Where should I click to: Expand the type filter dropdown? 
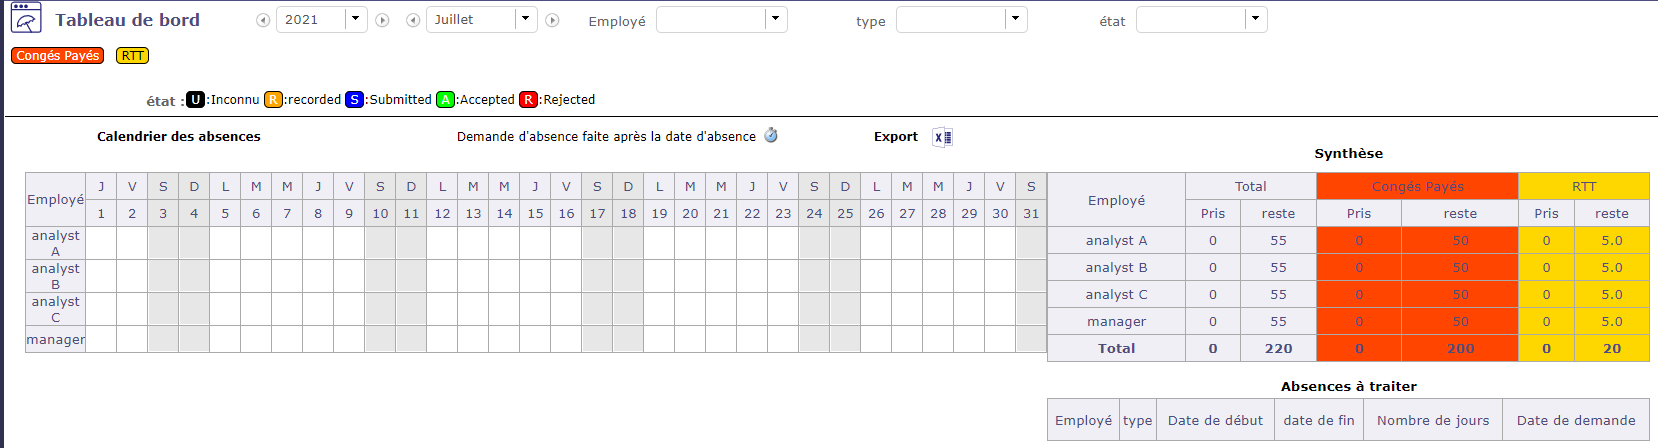coord(1016,19)
